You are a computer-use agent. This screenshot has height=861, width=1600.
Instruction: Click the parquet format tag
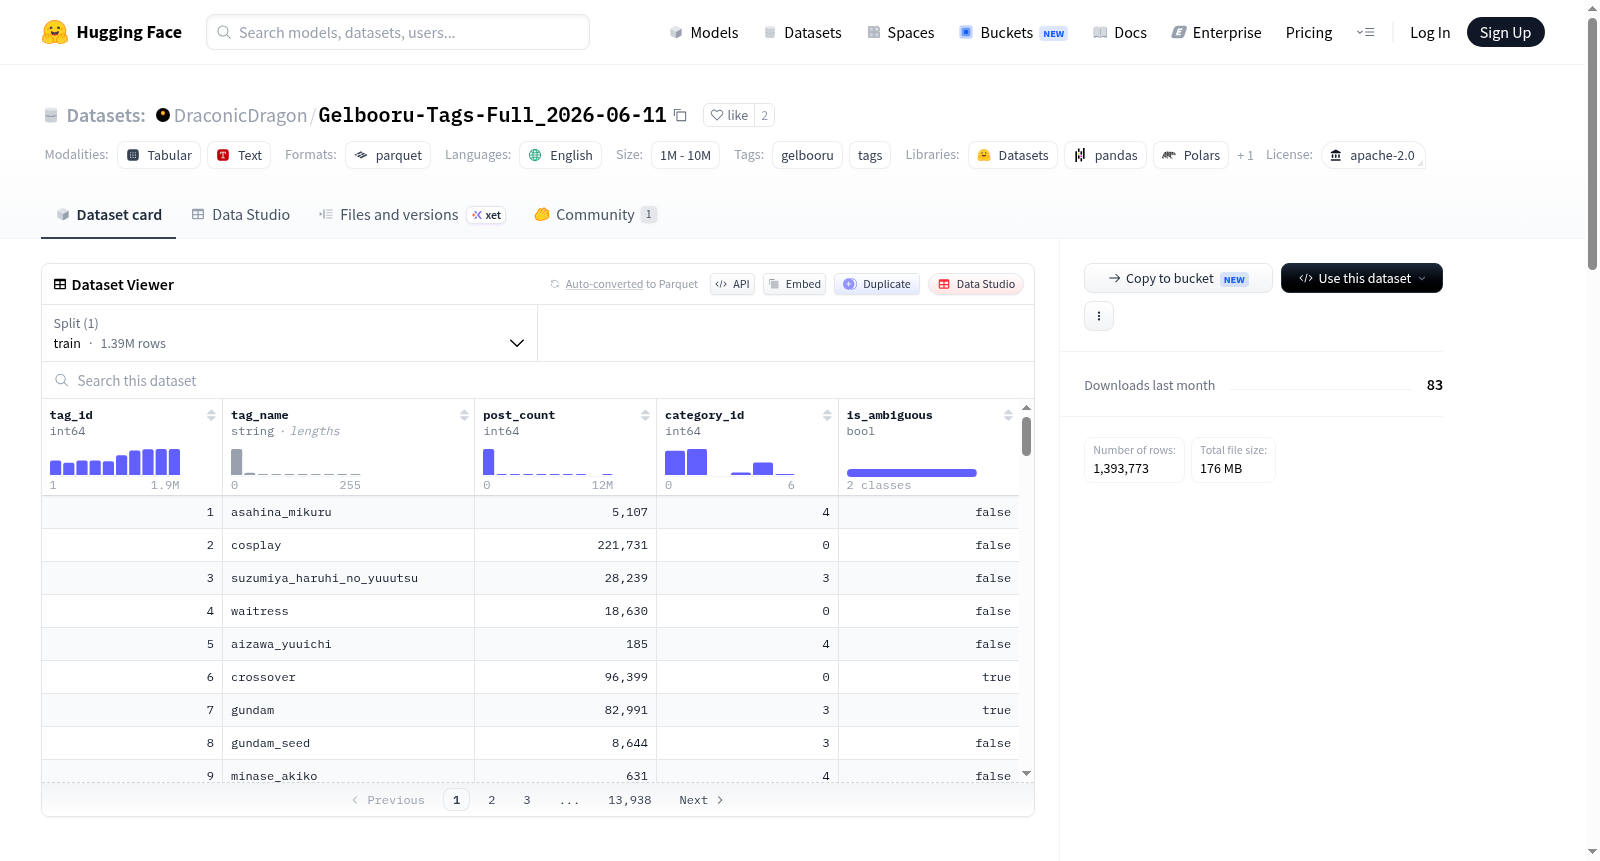tap(388, 155)
